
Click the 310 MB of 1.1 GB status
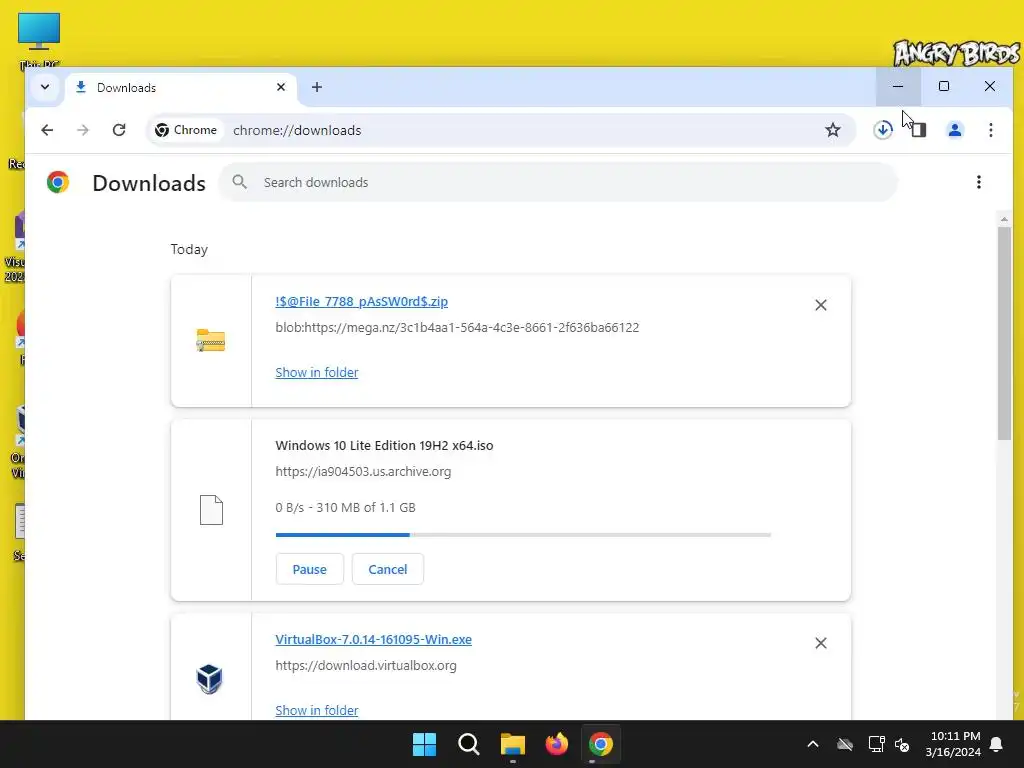345,507
